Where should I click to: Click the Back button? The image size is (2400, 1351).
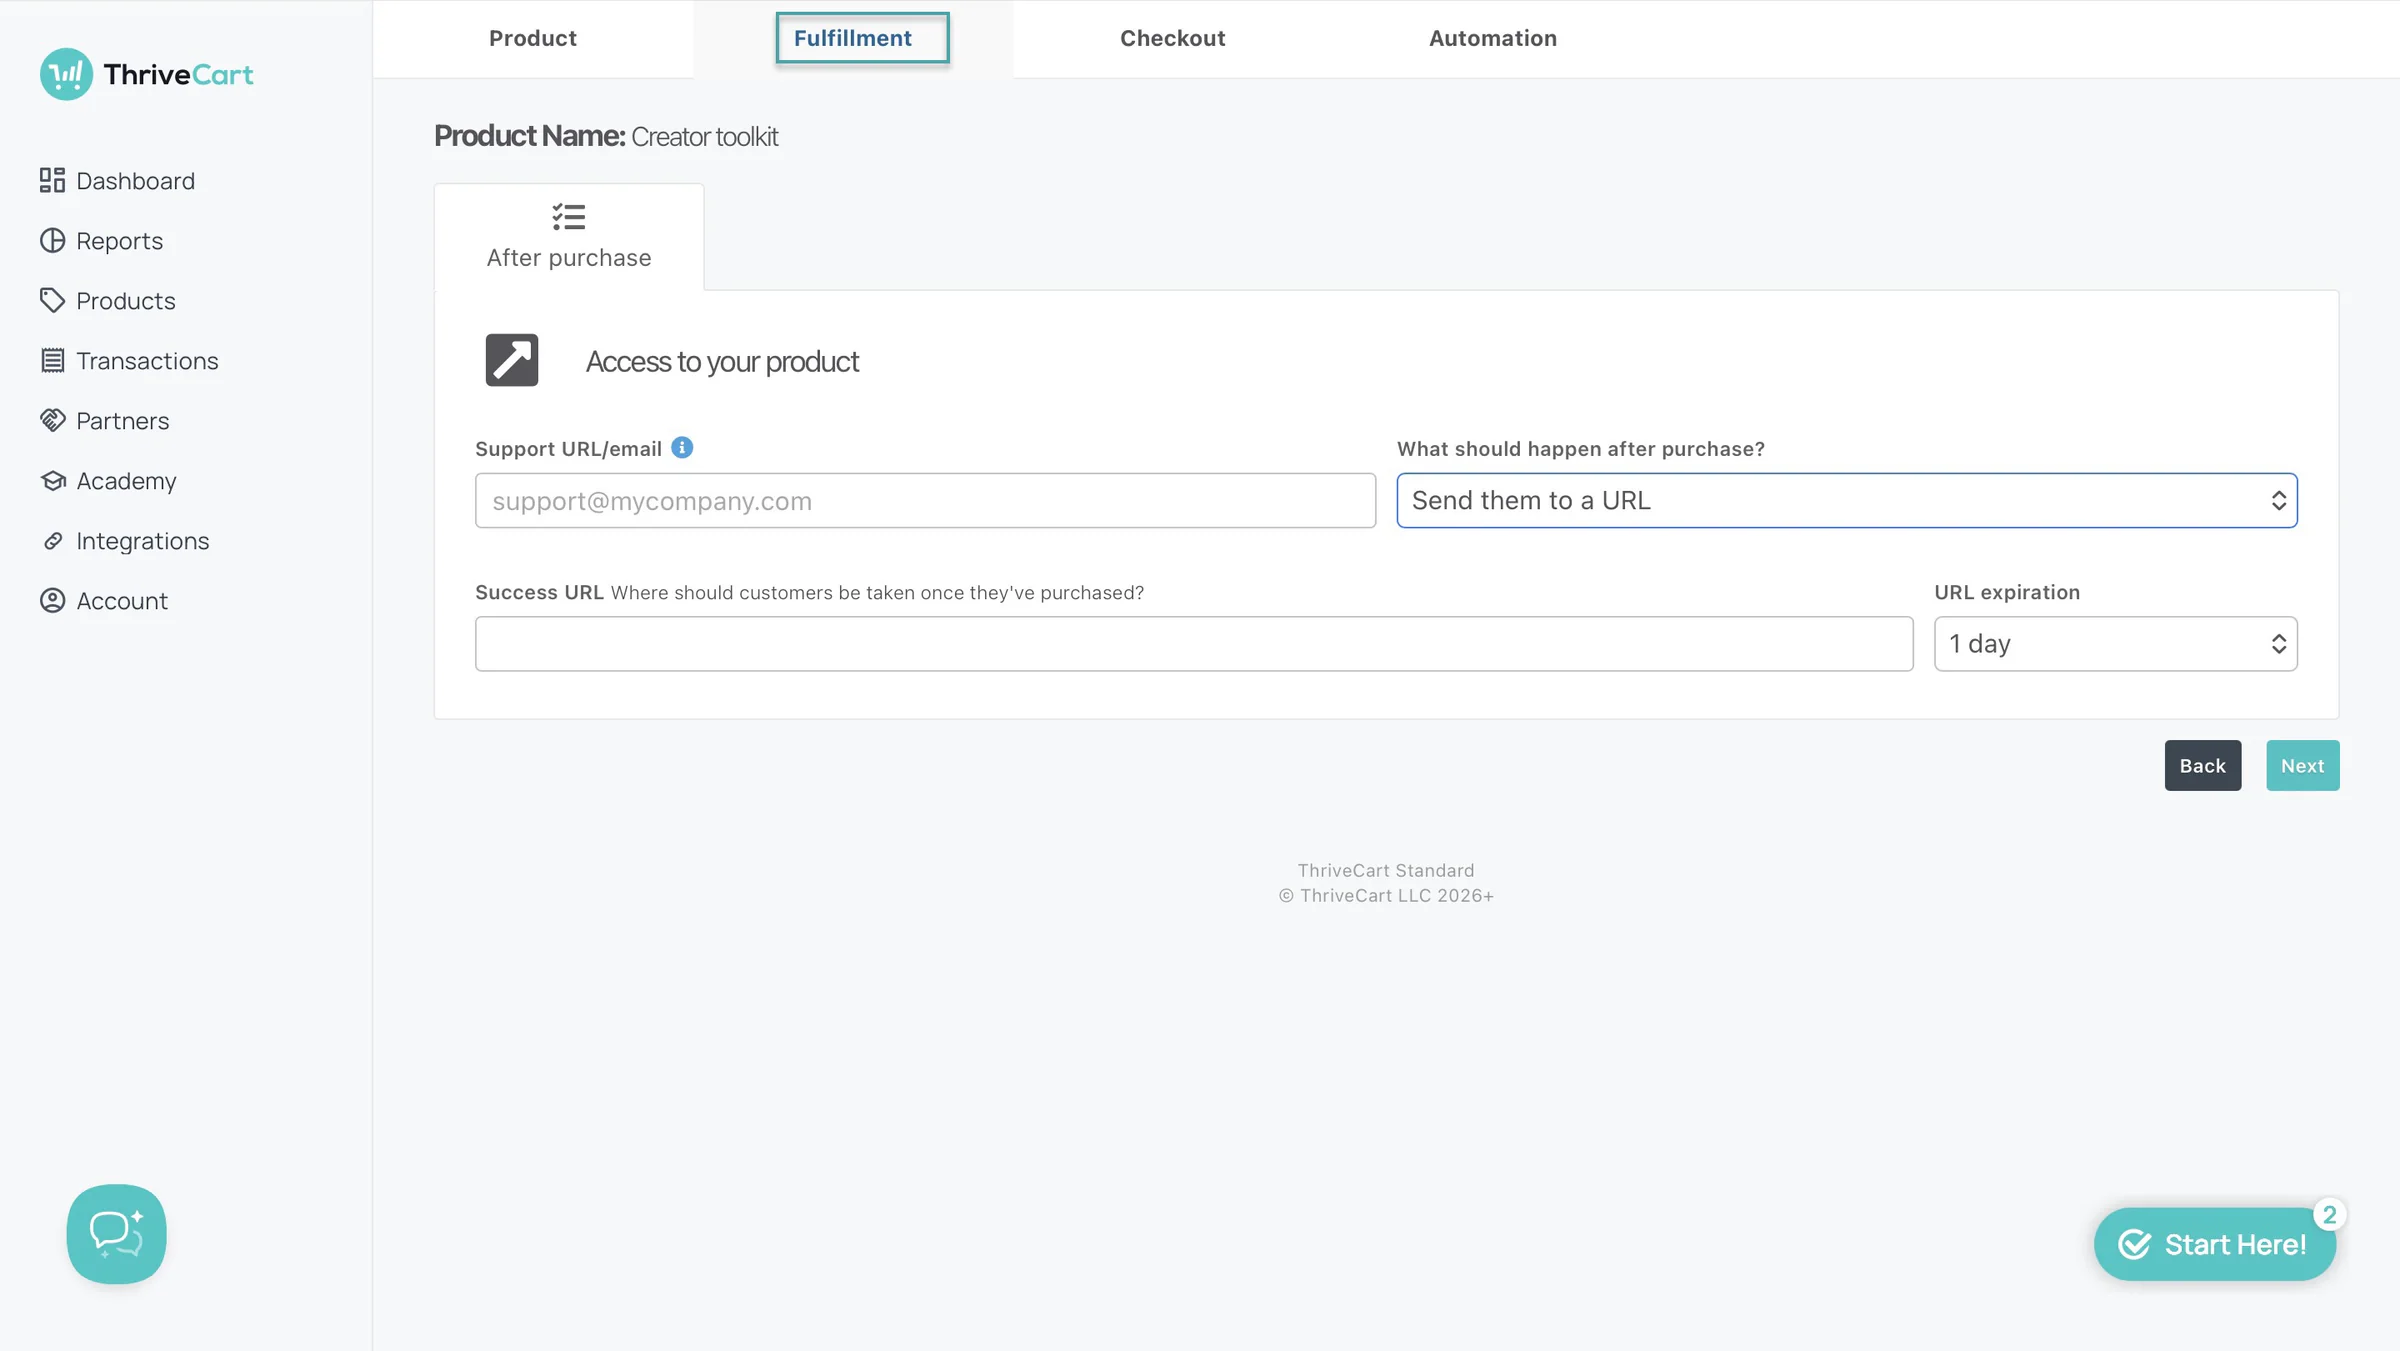2203,765
